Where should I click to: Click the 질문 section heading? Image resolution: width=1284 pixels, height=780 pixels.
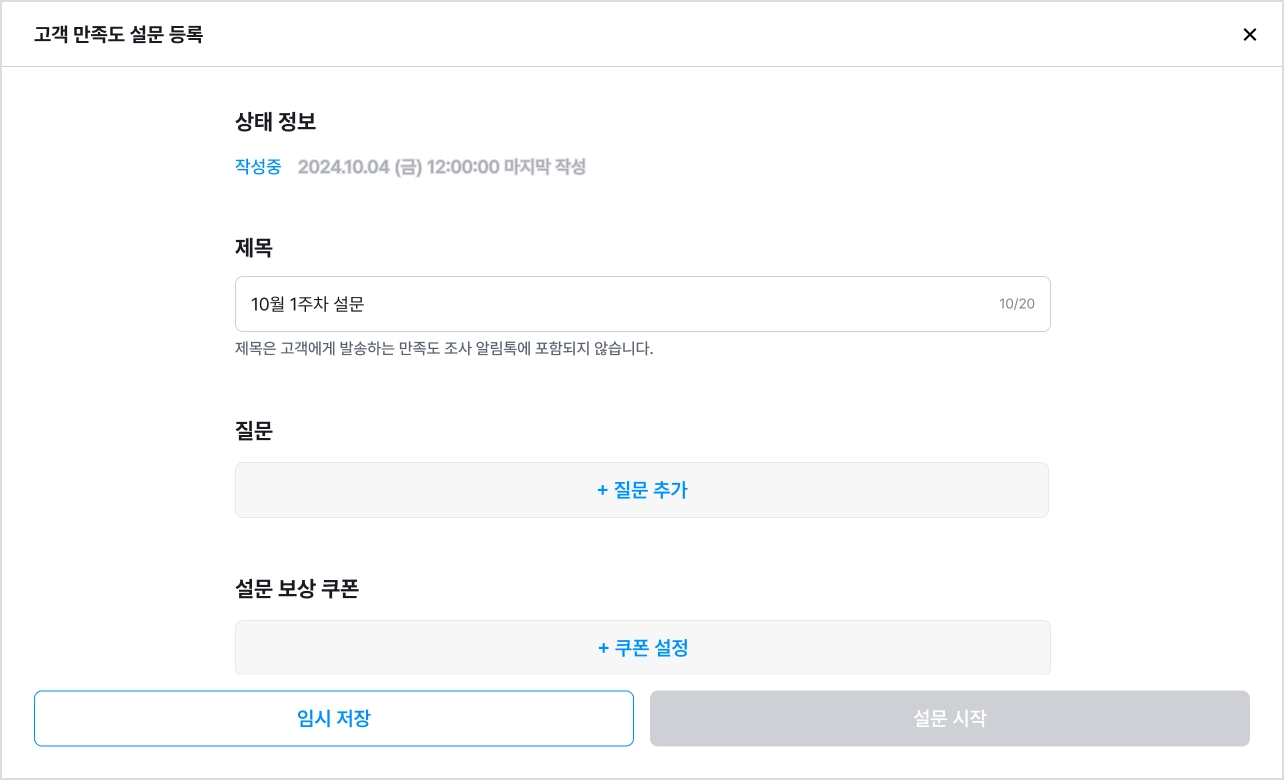pyautogui.click(x=254, y=431)
